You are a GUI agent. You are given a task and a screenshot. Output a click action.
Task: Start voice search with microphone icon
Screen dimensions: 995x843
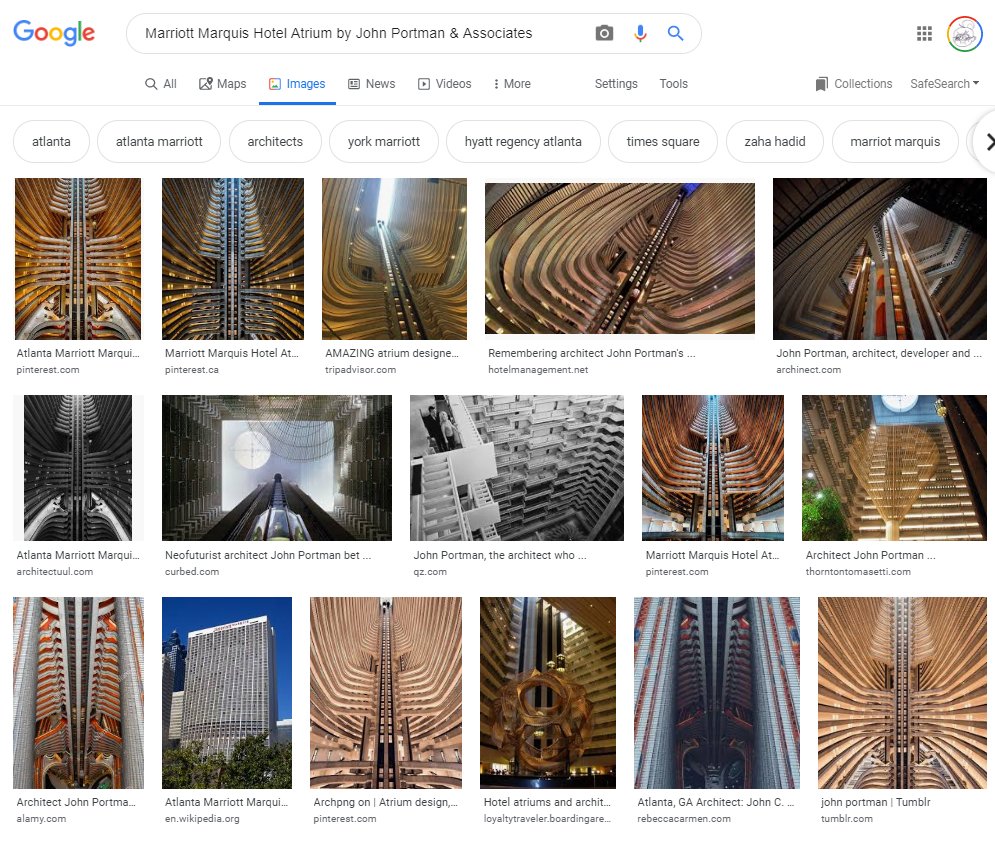pos(640,33)
